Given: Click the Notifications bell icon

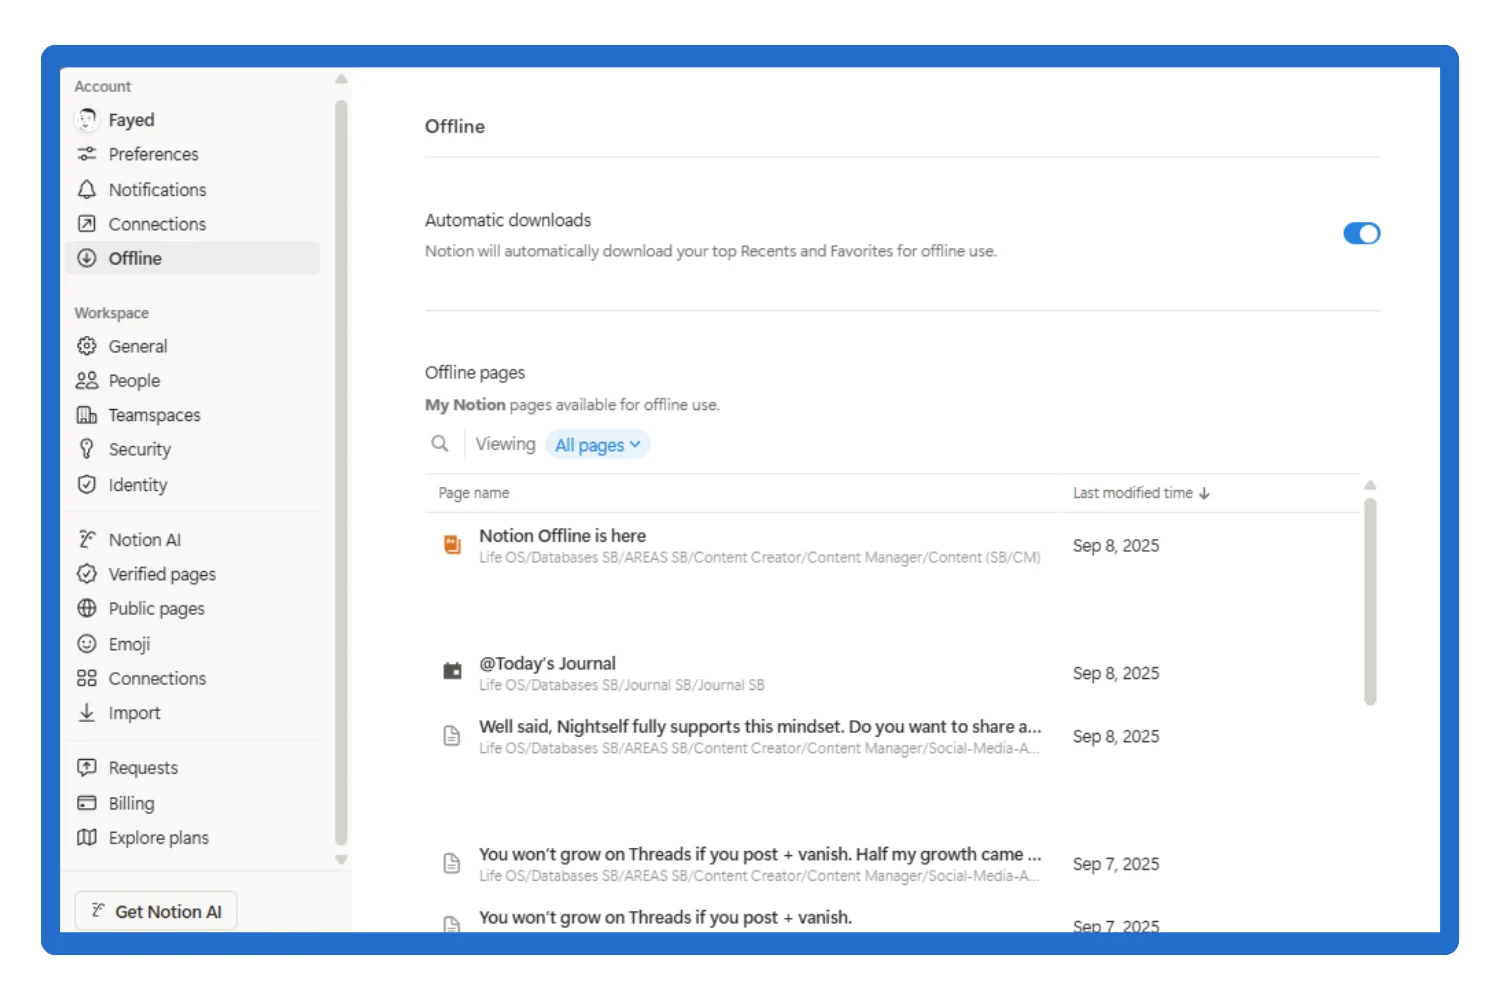Looking at the screenshot, I should click(87, 189).
